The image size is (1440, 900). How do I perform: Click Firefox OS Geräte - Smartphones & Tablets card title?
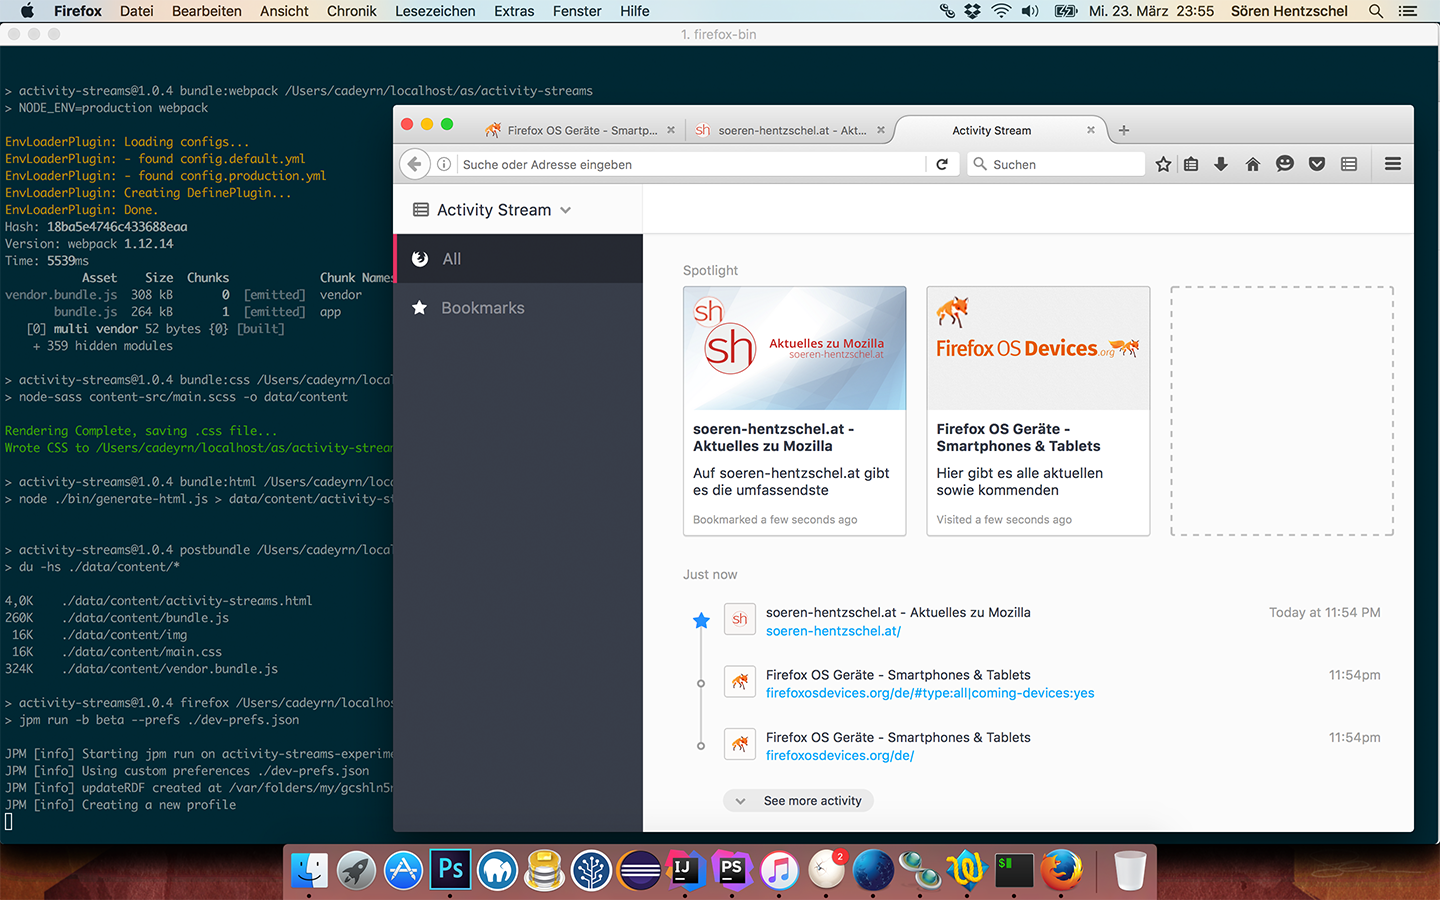[1018, 438]
